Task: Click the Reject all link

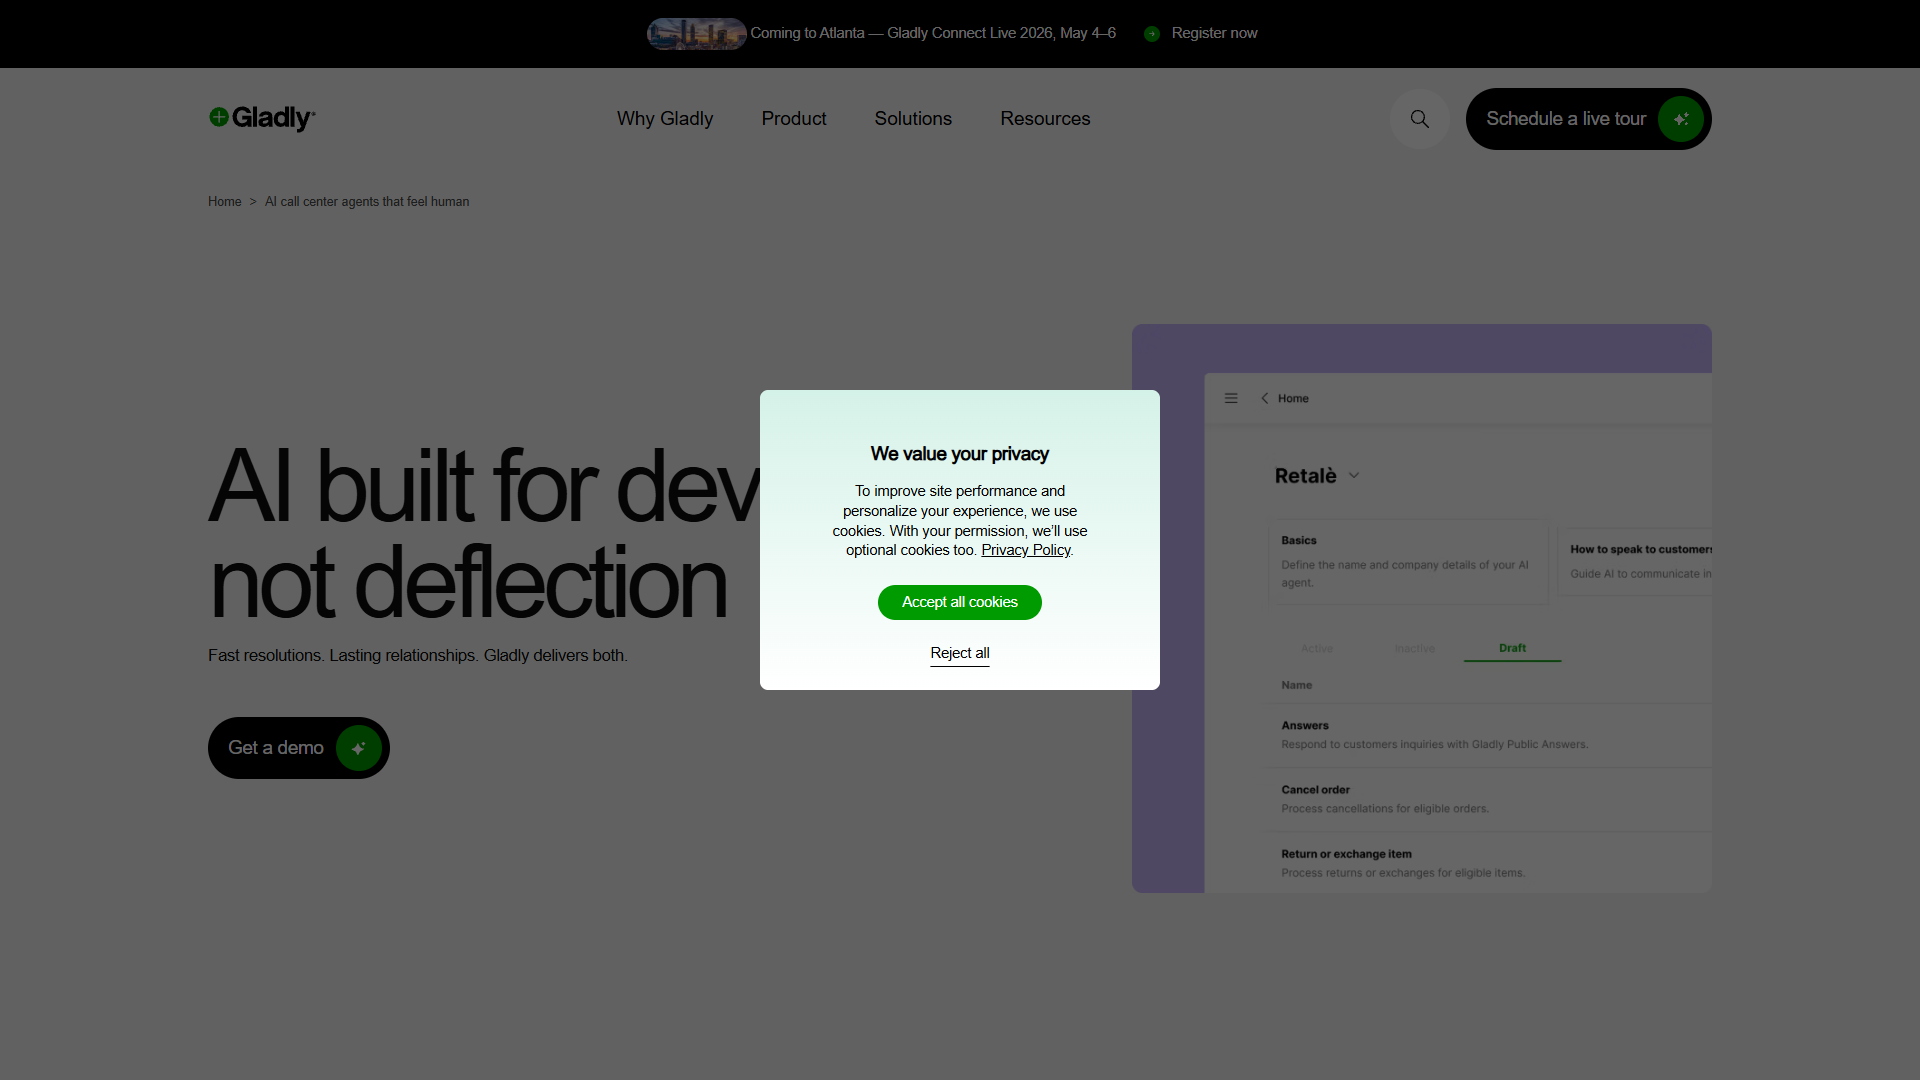Action: (960, 653)
